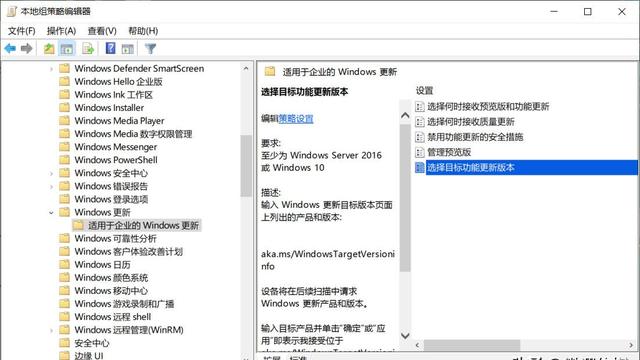Click the 设置 column header
Screen dimensions: 640x360
click(424, 91)
